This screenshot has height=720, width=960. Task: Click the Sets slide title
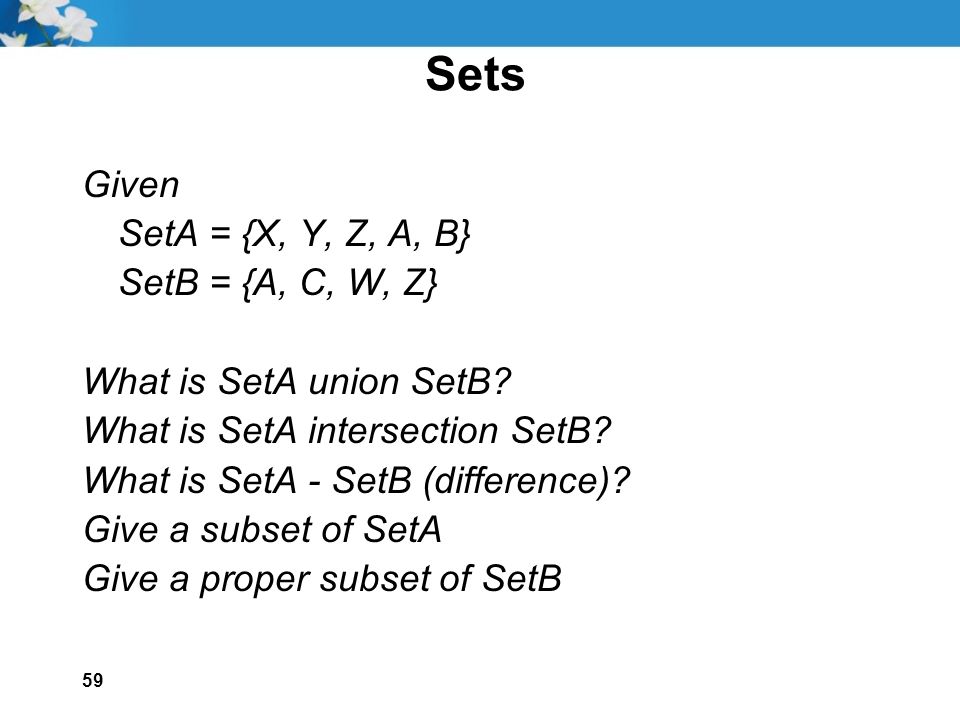pyautogui.click(x=475, y=74)
